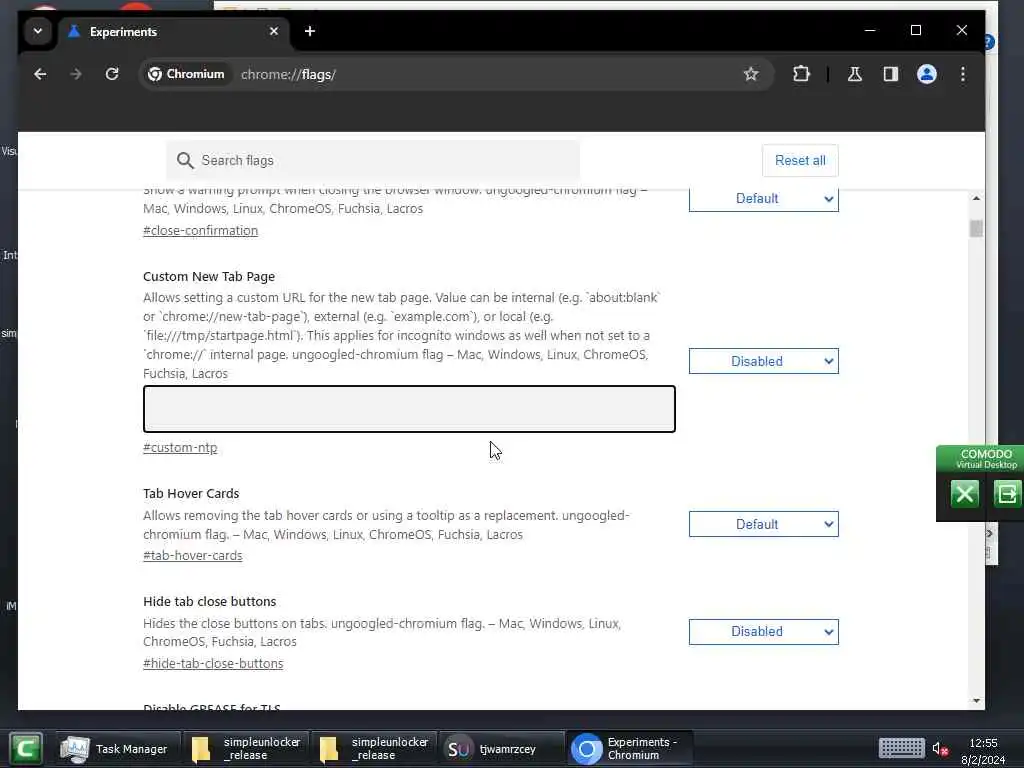Open the tab search chevron button

(x=38, y=31)
